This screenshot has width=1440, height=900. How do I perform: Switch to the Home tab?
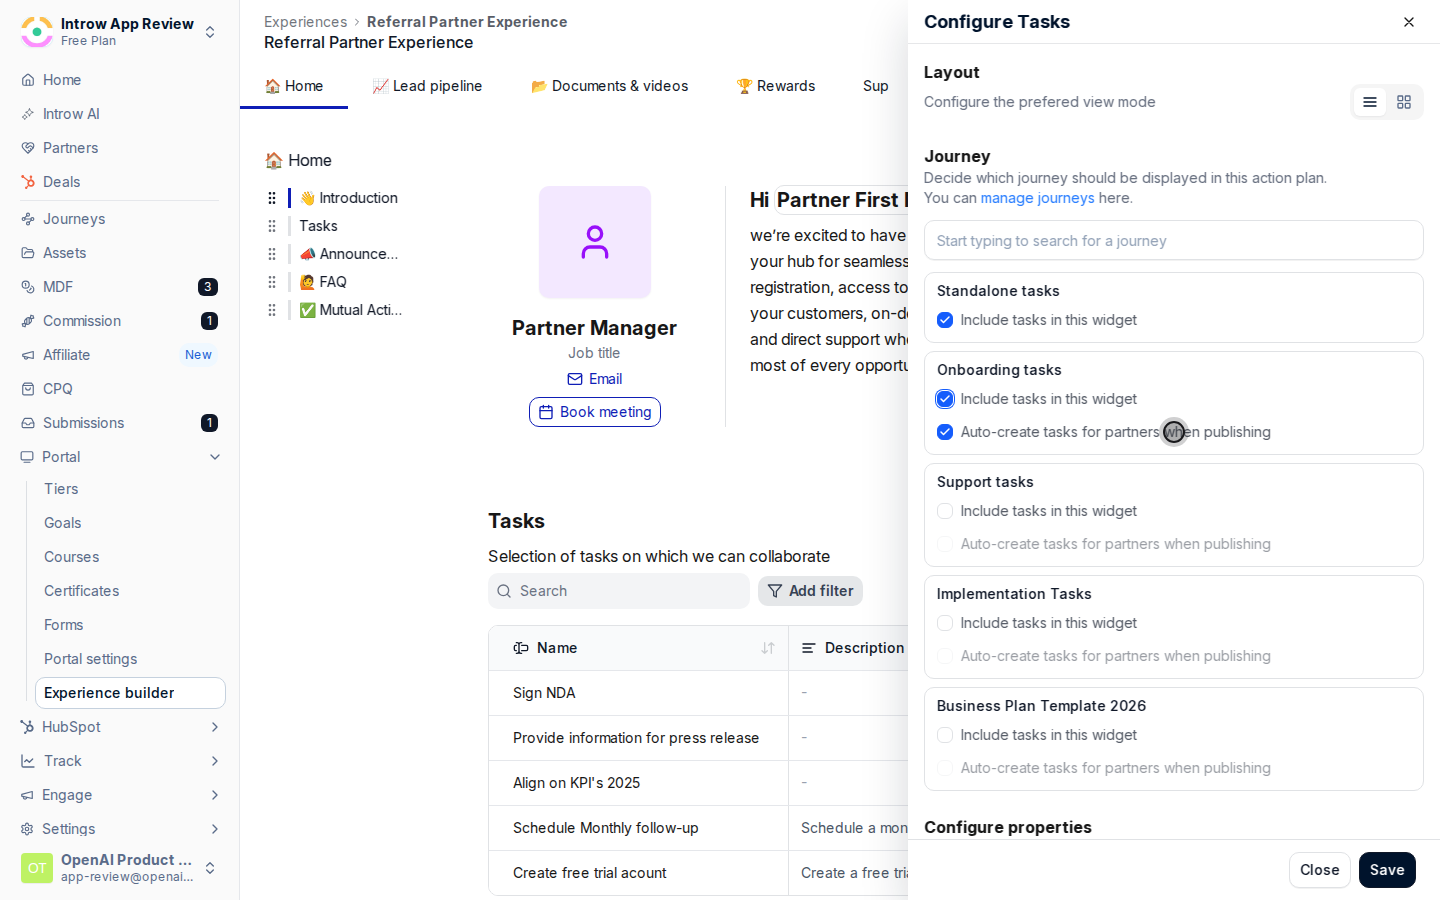tap(294, 86)
